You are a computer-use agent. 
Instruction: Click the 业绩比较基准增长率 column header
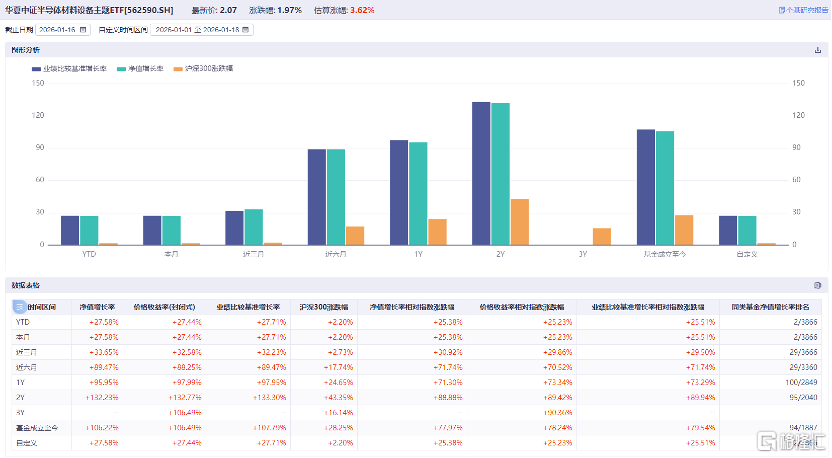[248, 307]
